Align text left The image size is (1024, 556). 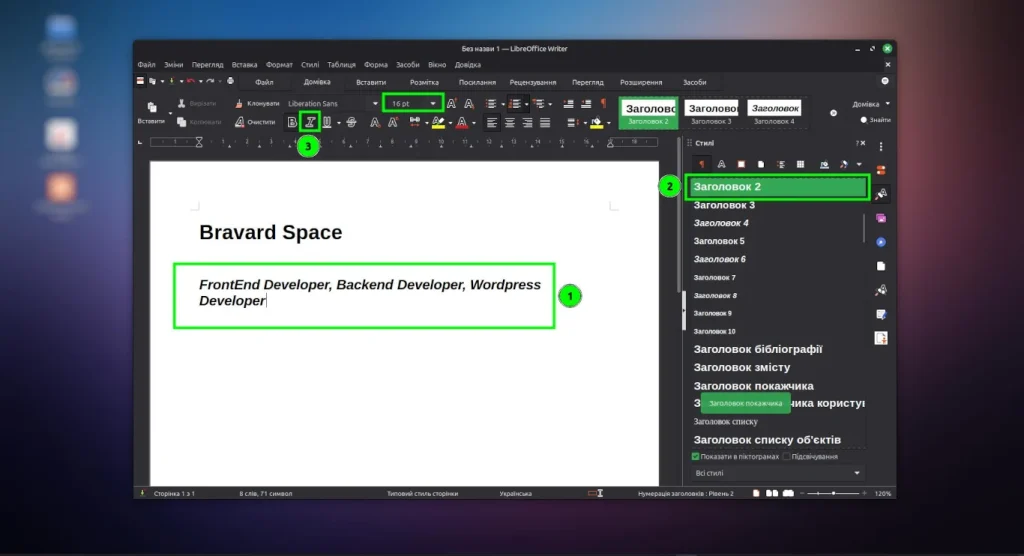click(492, 122)
